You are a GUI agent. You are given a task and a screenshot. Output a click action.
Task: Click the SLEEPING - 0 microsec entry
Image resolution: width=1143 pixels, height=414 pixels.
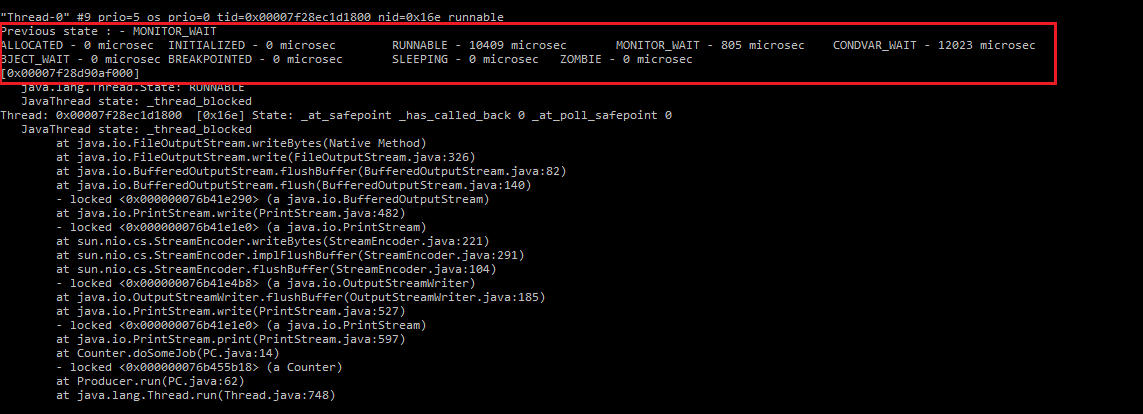tap(465, 60)
